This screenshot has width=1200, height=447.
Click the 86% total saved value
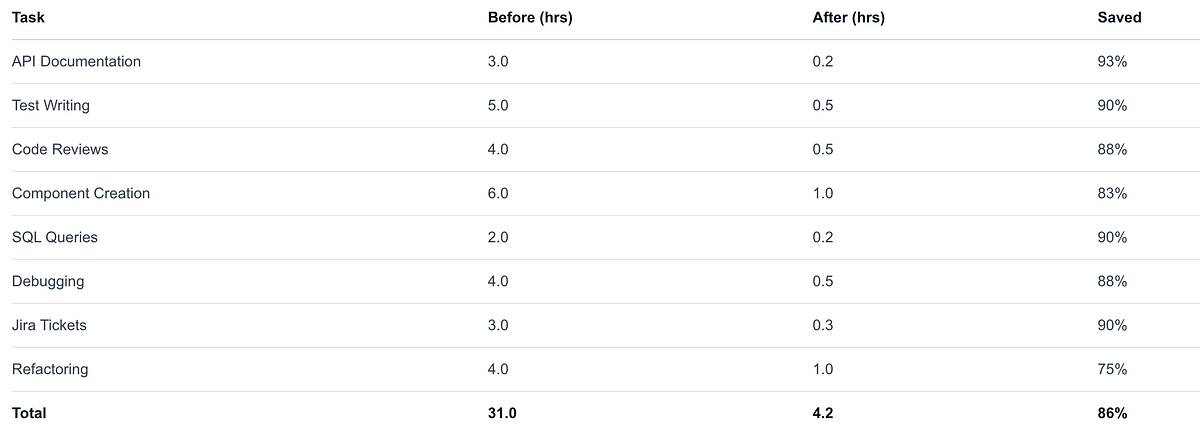[x=1113, y=413]
